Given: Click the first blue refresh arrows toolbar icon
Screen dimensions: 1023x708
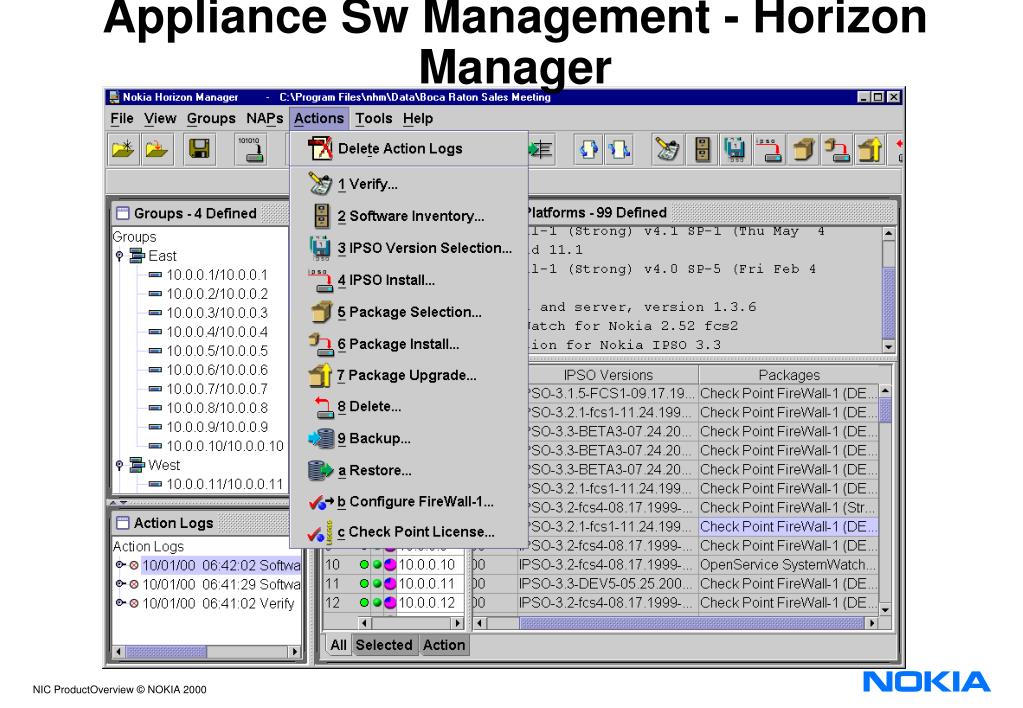Looking at the screenshot, I should click(x=588, y=149).
